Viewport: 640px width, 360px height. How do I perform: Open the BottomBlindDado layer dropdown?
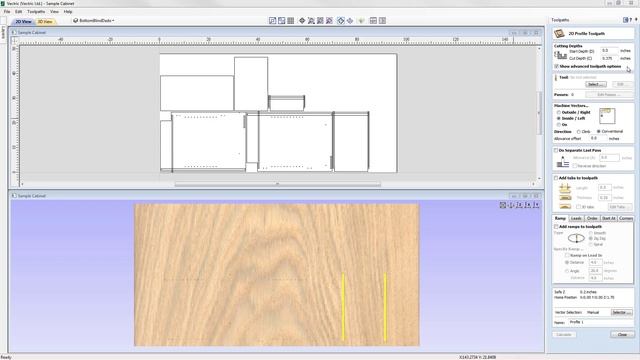[x=94, y=20]
